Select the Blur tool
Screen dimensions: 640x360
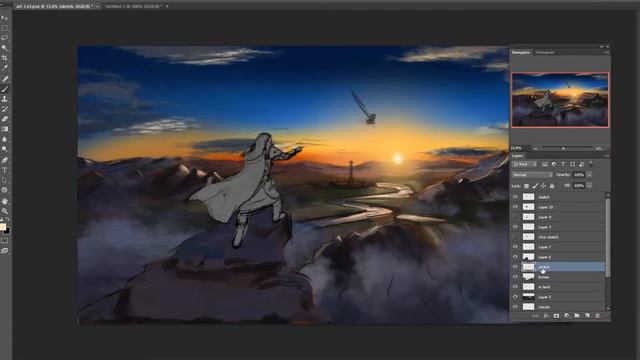pyautogui.click(x=4, y=140)
